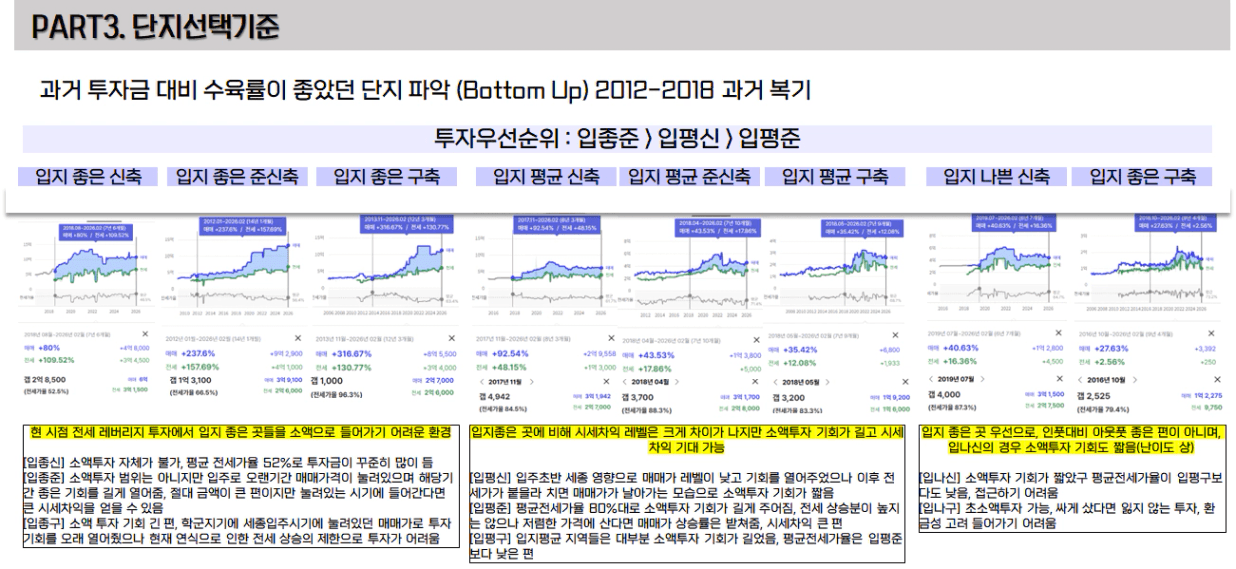Close the 2018년 08월–2026년 02월 summary card
The width and height of the screenshot is (1236, 569).
145,334
